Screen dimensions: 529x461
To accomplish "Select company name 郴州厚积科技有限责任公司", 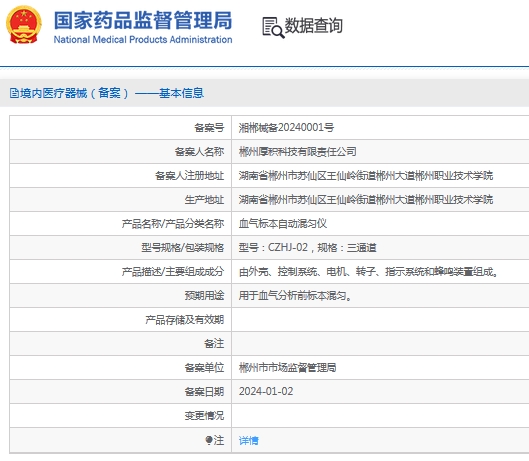I will coord(298,152).
